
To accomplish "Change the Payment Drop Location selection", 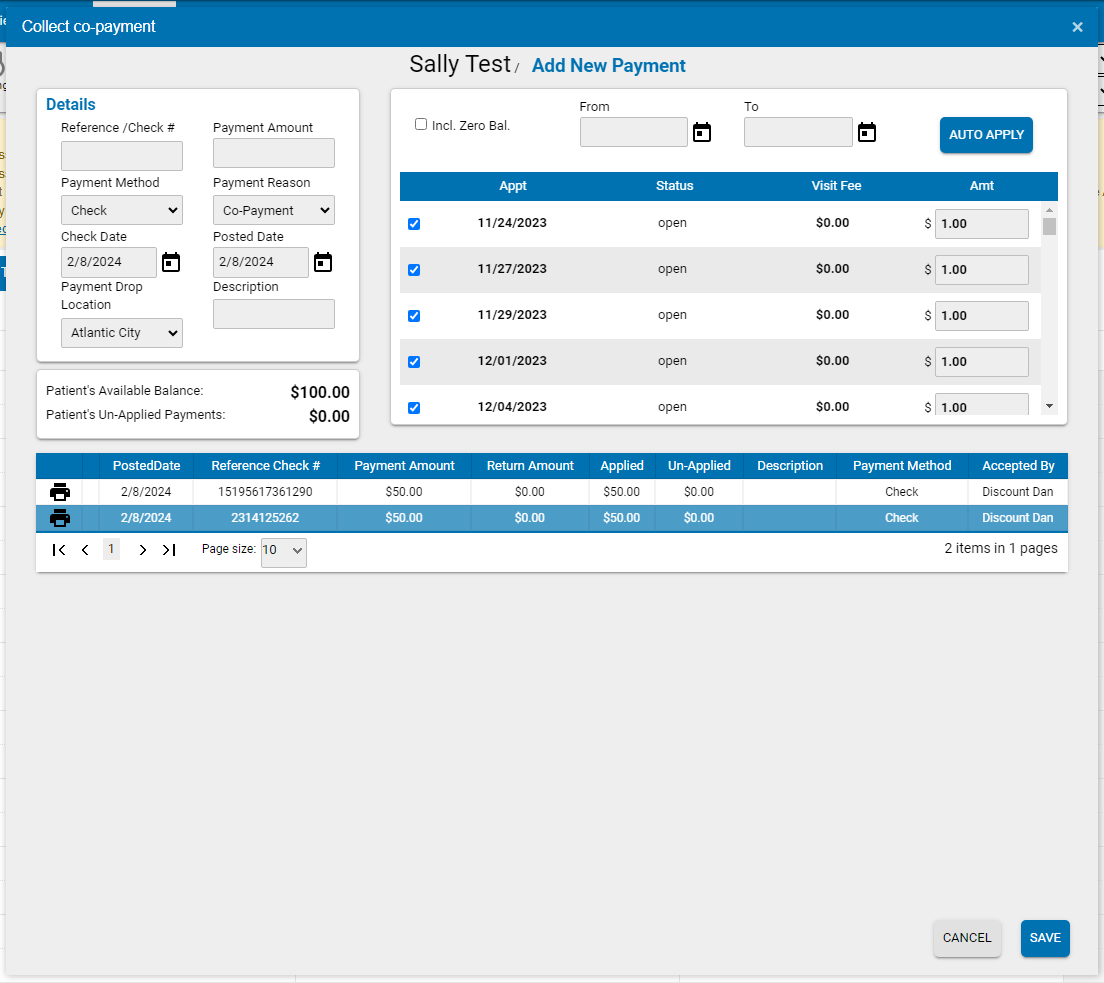I will (x=121, y=333).
